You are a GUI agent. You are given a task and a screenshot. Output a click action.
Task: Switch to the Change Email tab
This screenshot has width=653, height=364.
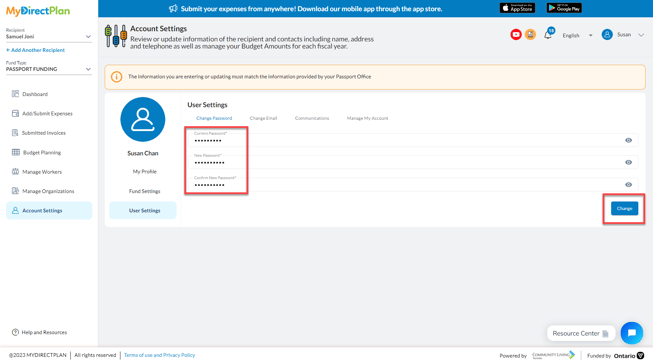click(x=263, y=118)
